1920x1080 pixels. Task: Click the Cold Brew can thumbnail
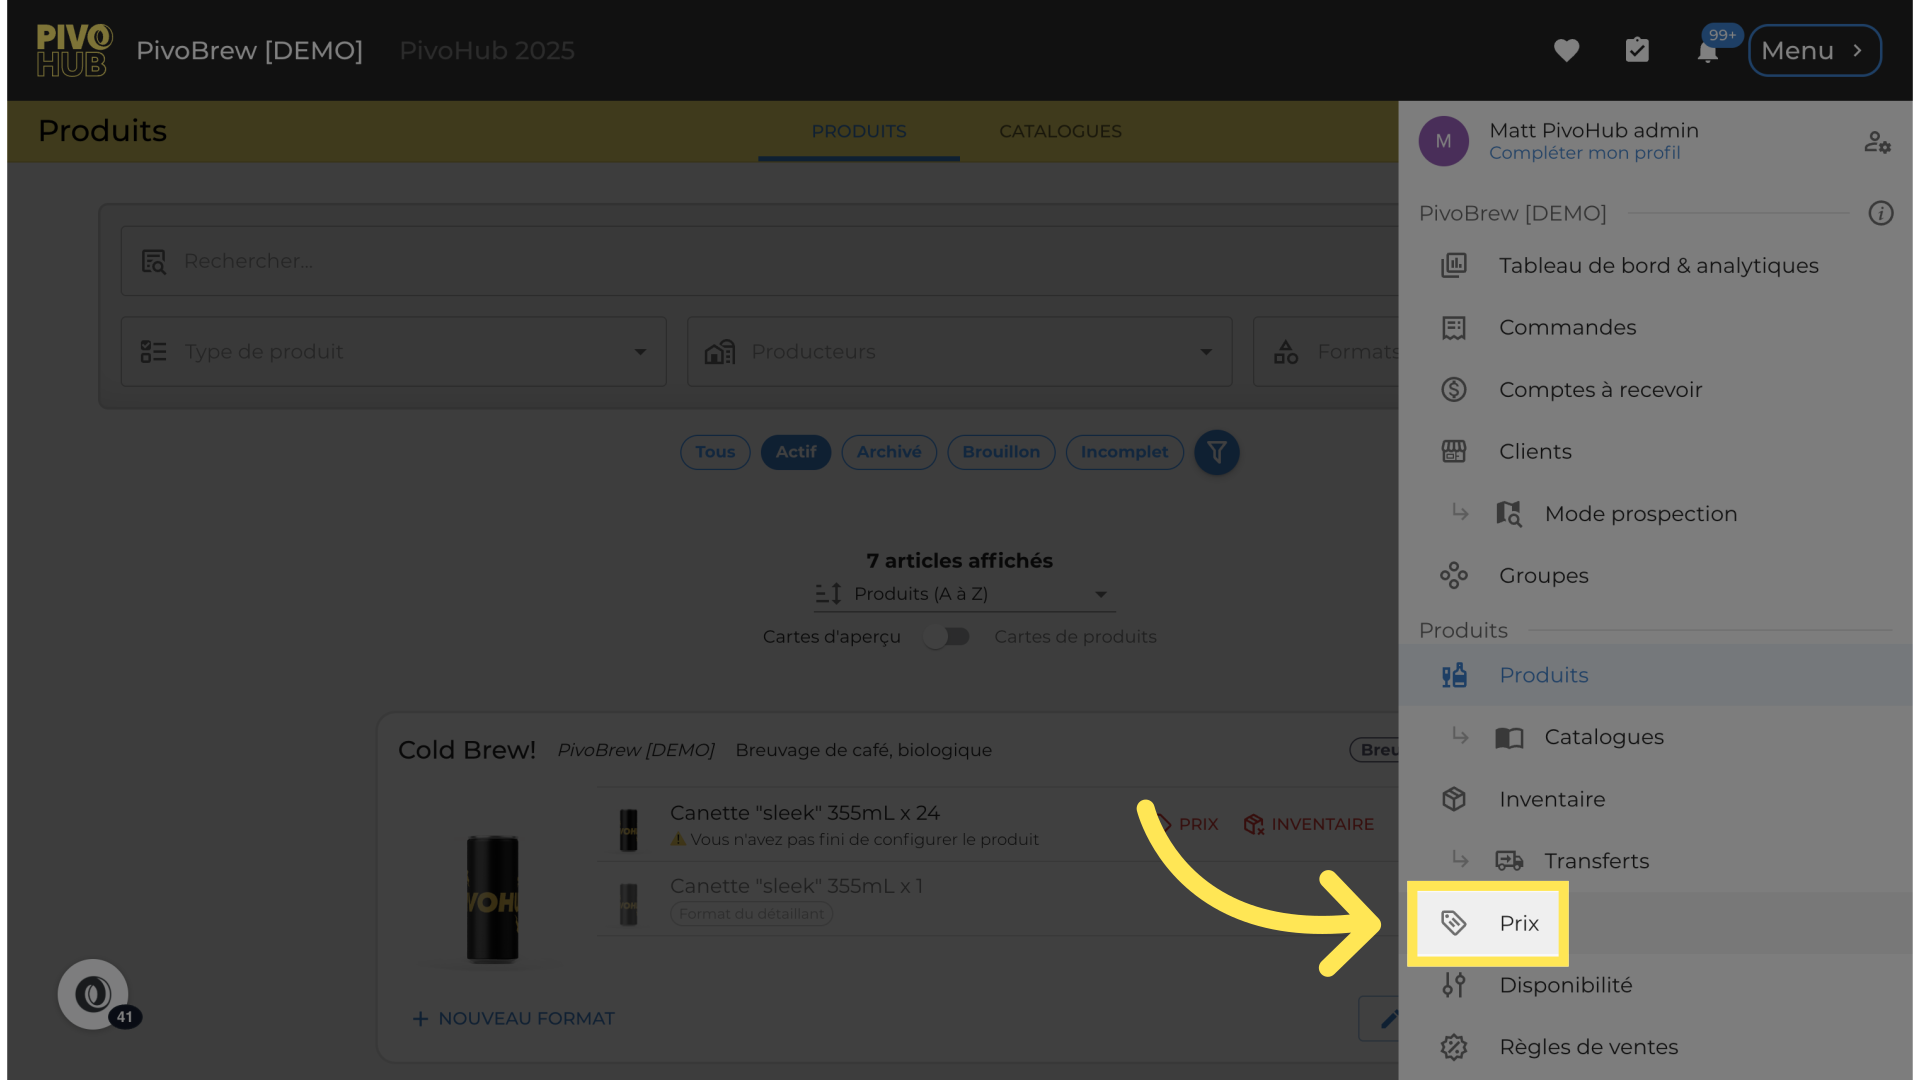pos(492,898)
